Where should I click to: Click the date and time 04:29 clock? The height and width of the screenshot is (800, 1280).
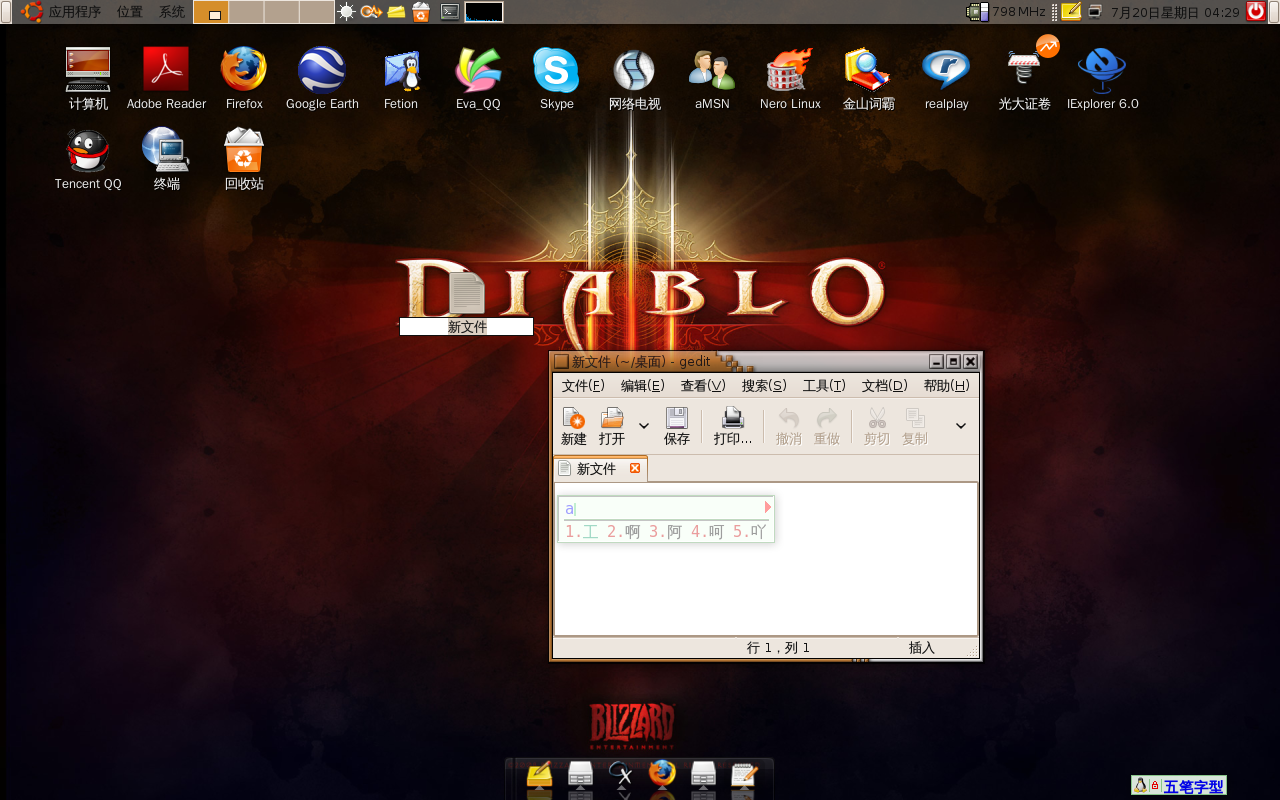[1176, 12]
